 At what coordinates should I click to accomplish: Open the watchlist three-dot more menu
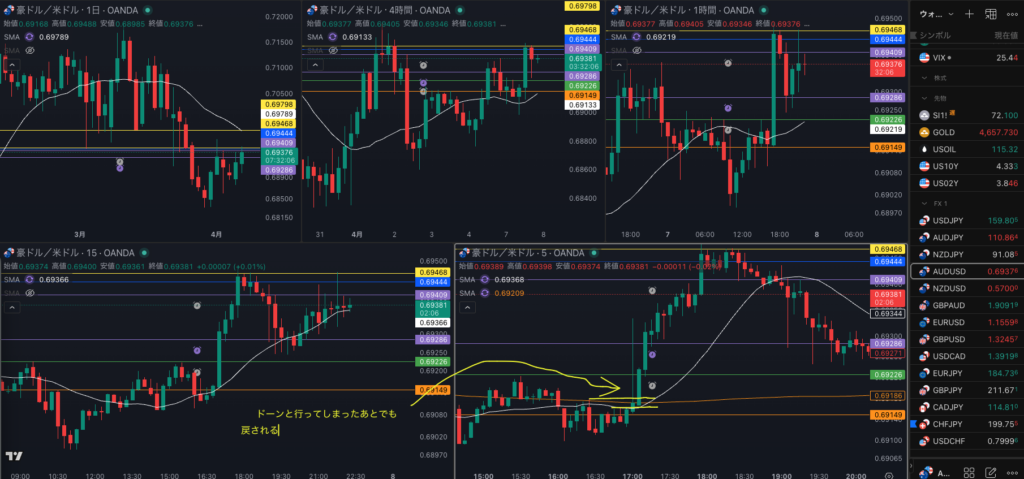1012,14
